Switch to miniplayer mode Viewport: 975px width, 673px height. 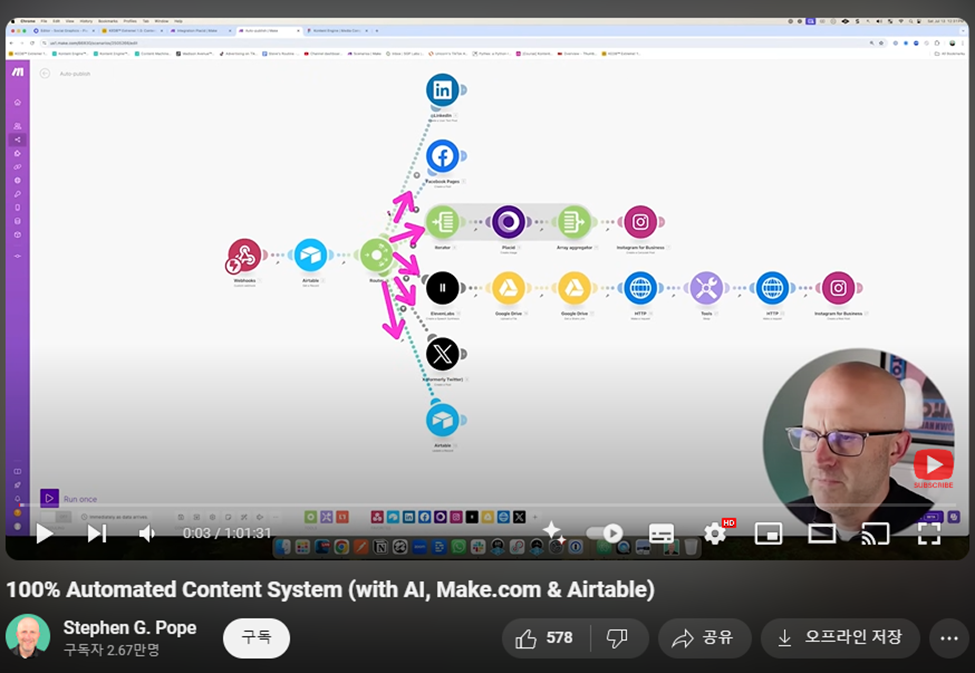click(768, 534)
